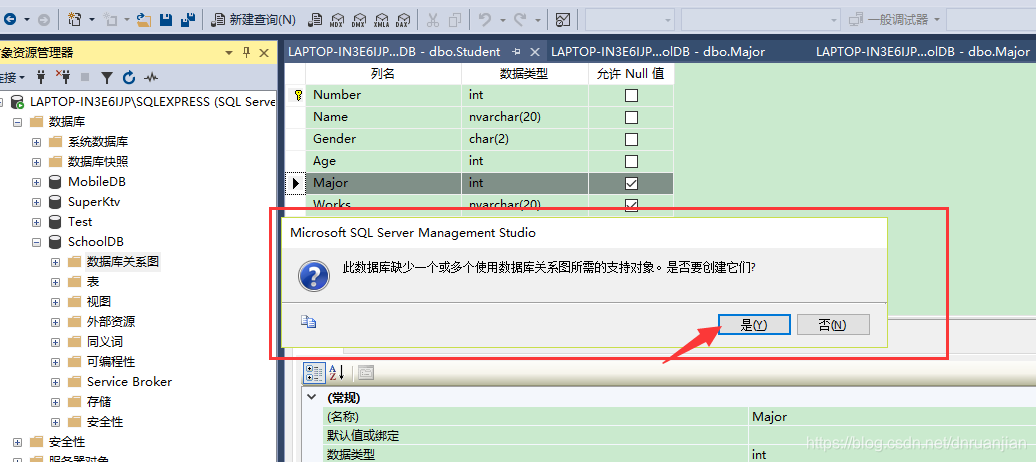
Task: Pin the Object Explorer panel with pushpin
Action: [x=246, y=53]
